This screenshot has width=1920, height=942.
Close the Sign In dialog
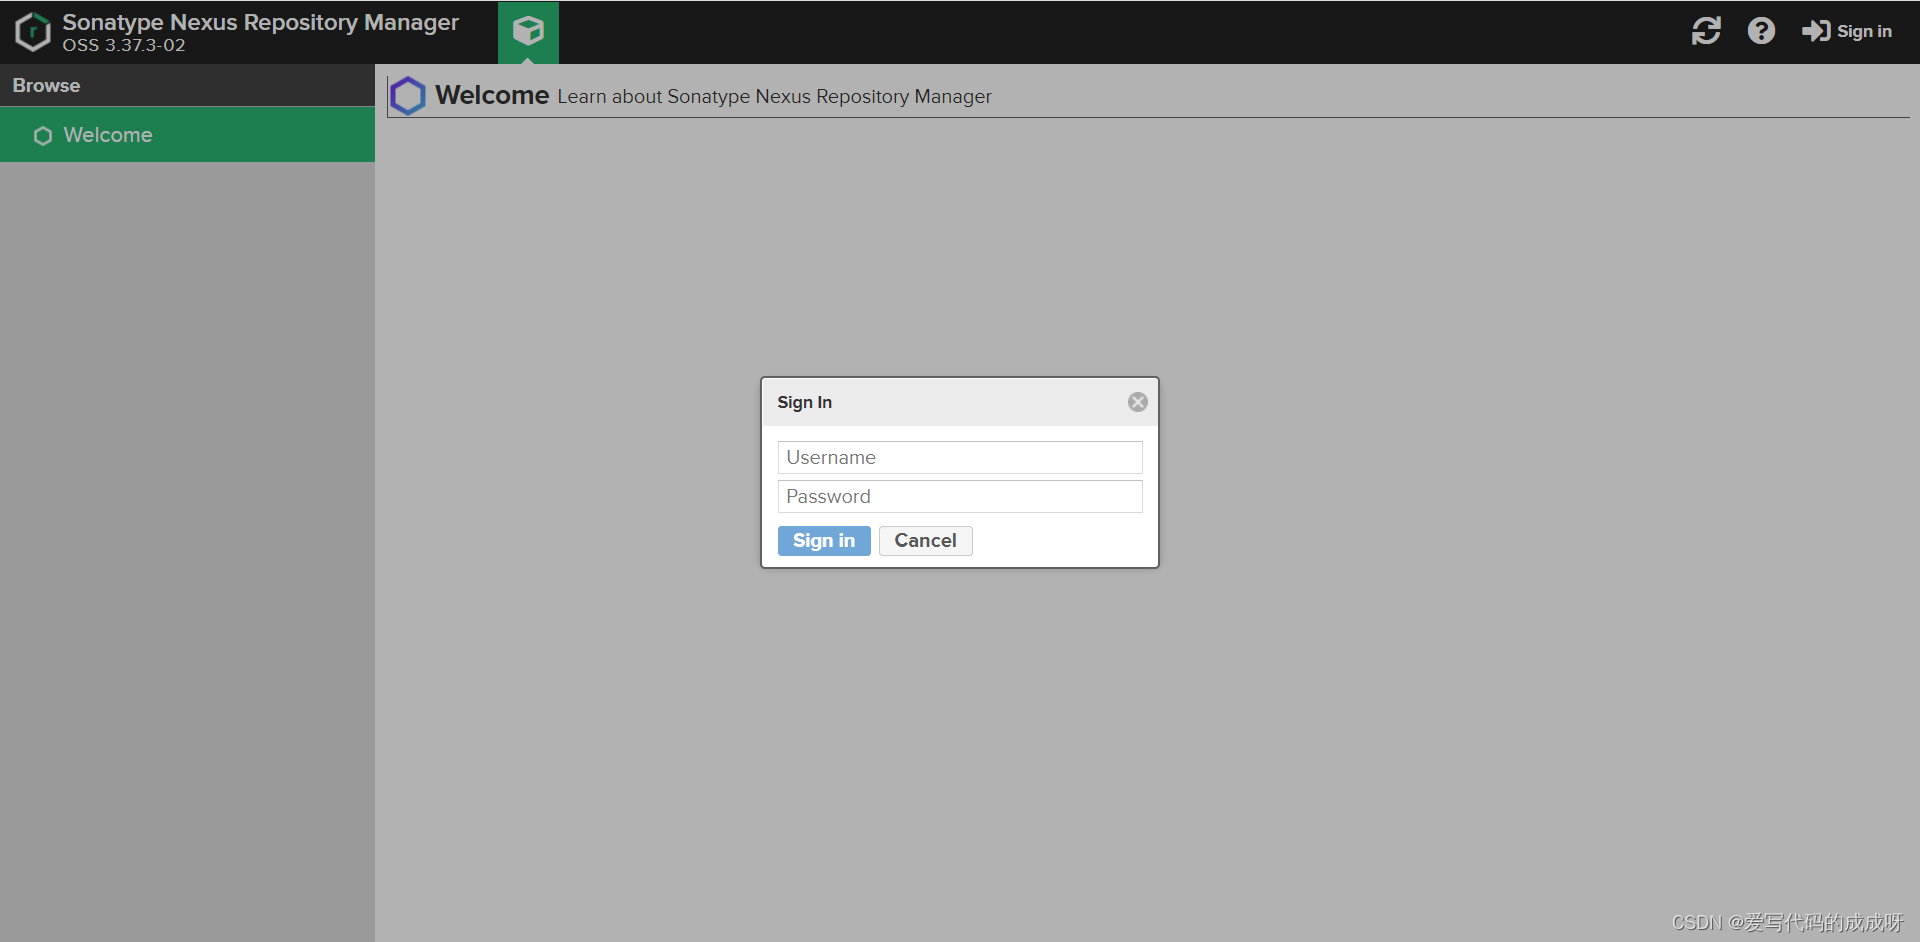pos(1138,402)
